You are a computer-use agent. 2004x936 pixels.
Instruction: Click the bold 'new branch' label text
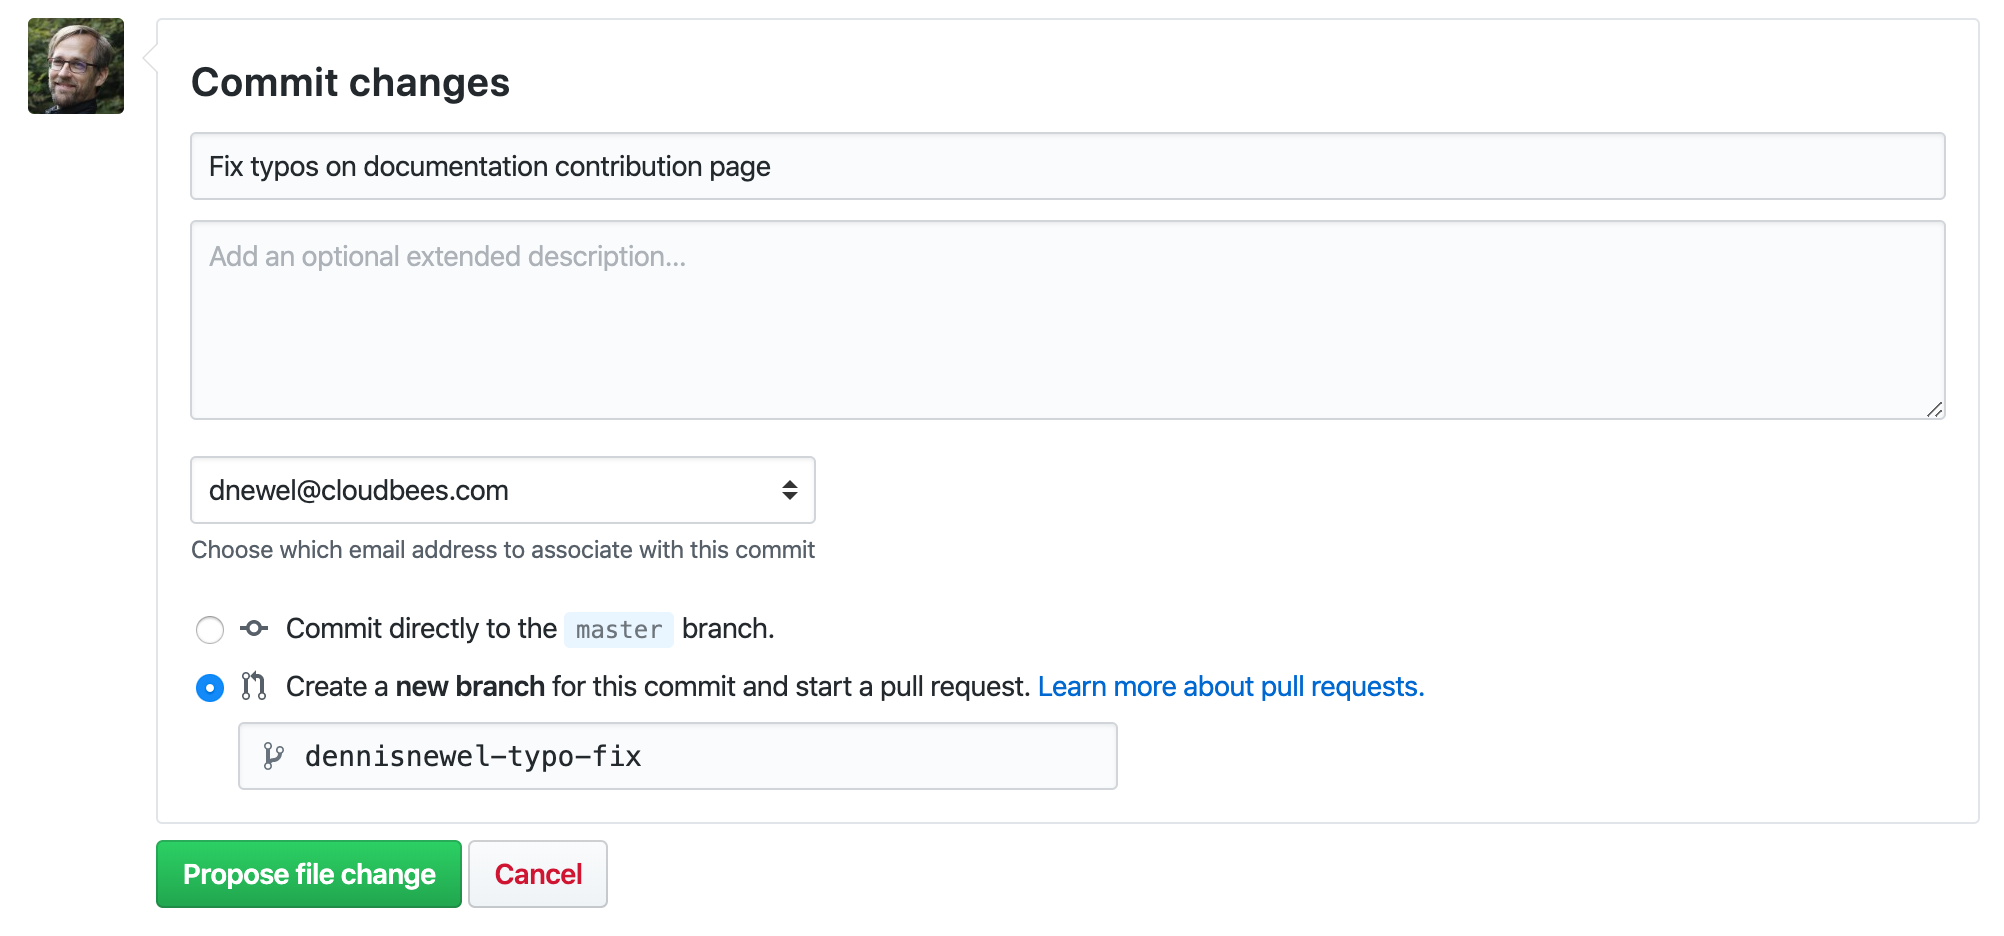click(x=470, y=687)
